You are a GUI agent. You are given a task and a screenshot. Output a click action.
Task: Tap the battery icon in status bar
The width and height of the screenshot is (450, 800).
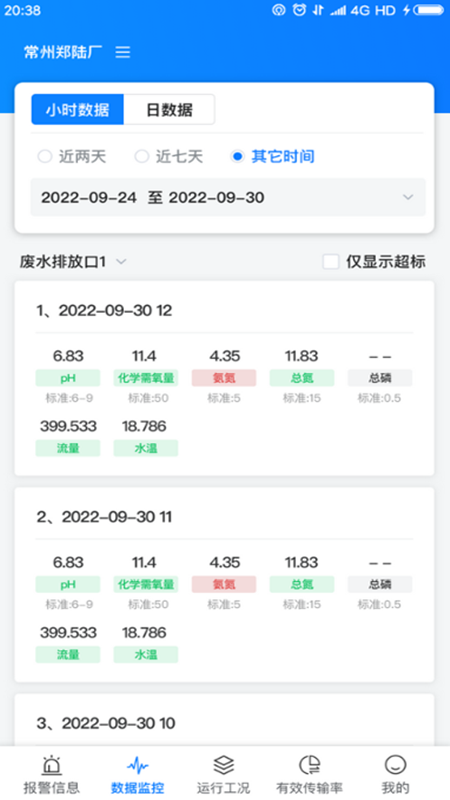(429, 10)
